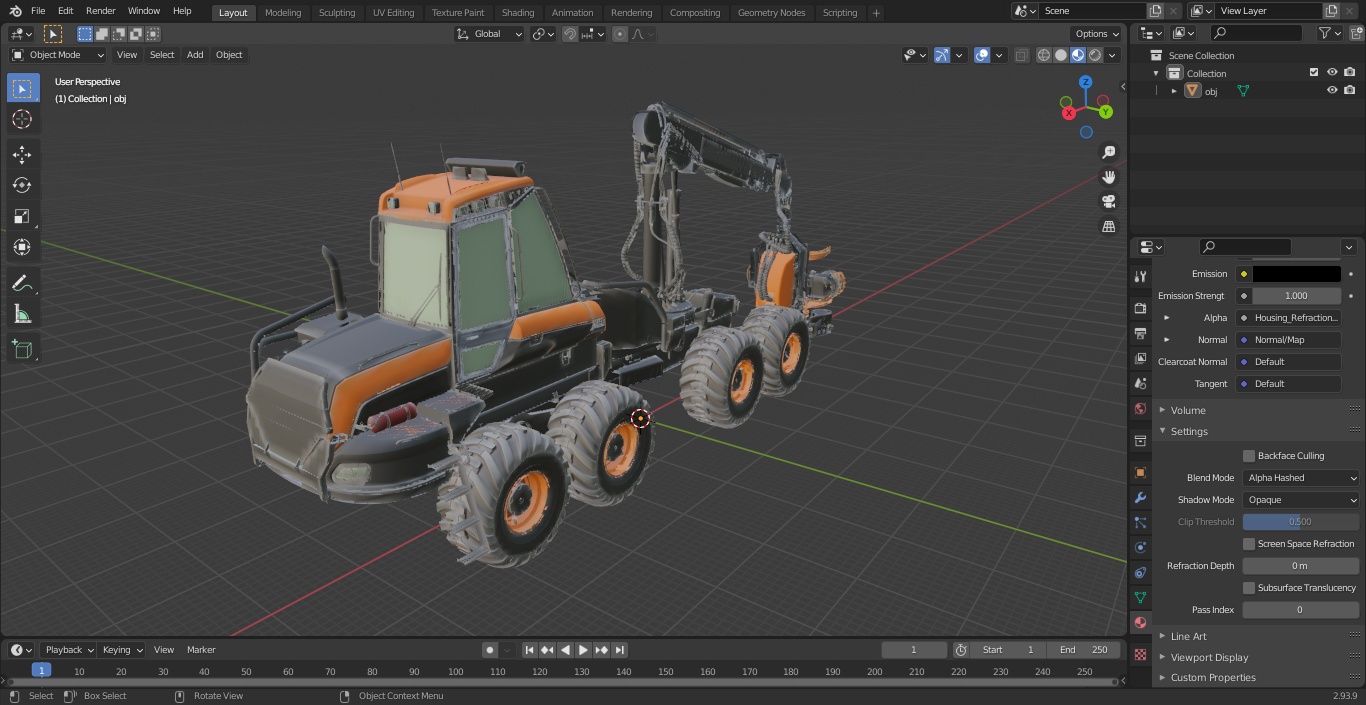The height and width of the screenshot is (705, 1366).
Task: Click the Marker menu in timeline
Action: [201, 650]
